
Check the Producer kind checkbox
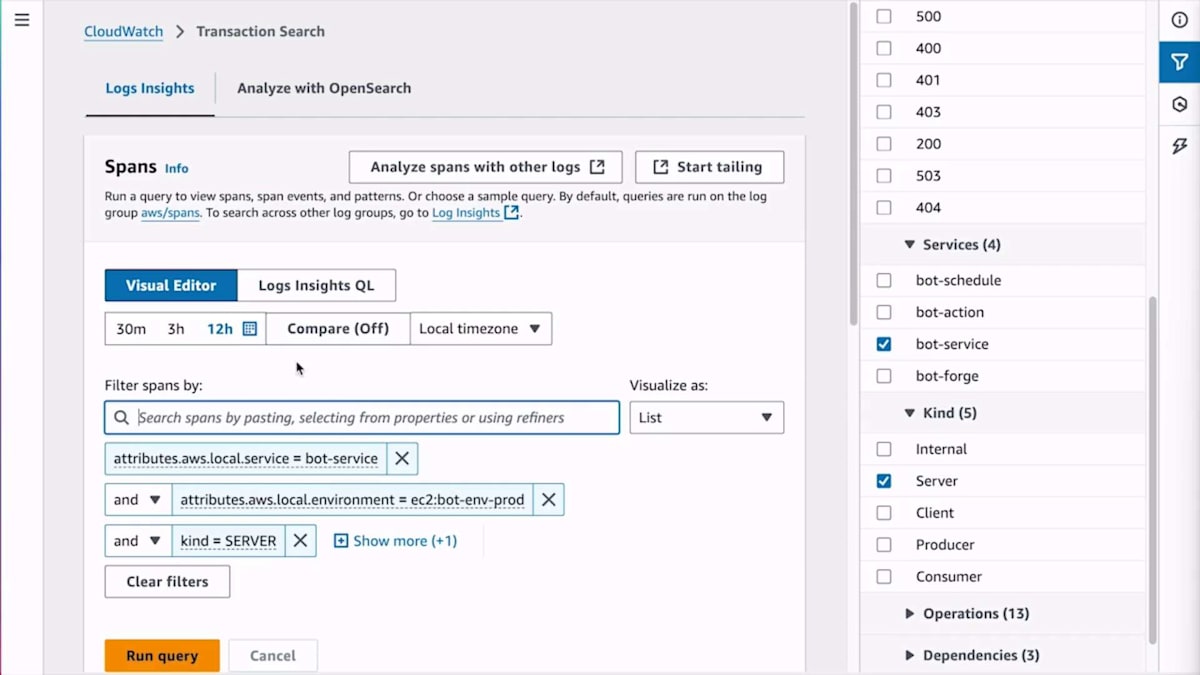884,545
